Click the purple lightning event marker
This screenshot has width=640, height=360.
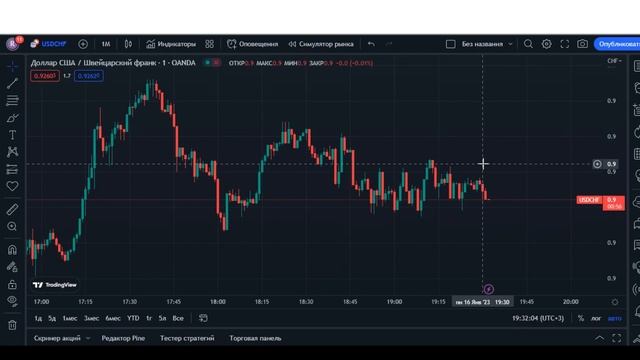pyautogui.click(x=489, y=289)
